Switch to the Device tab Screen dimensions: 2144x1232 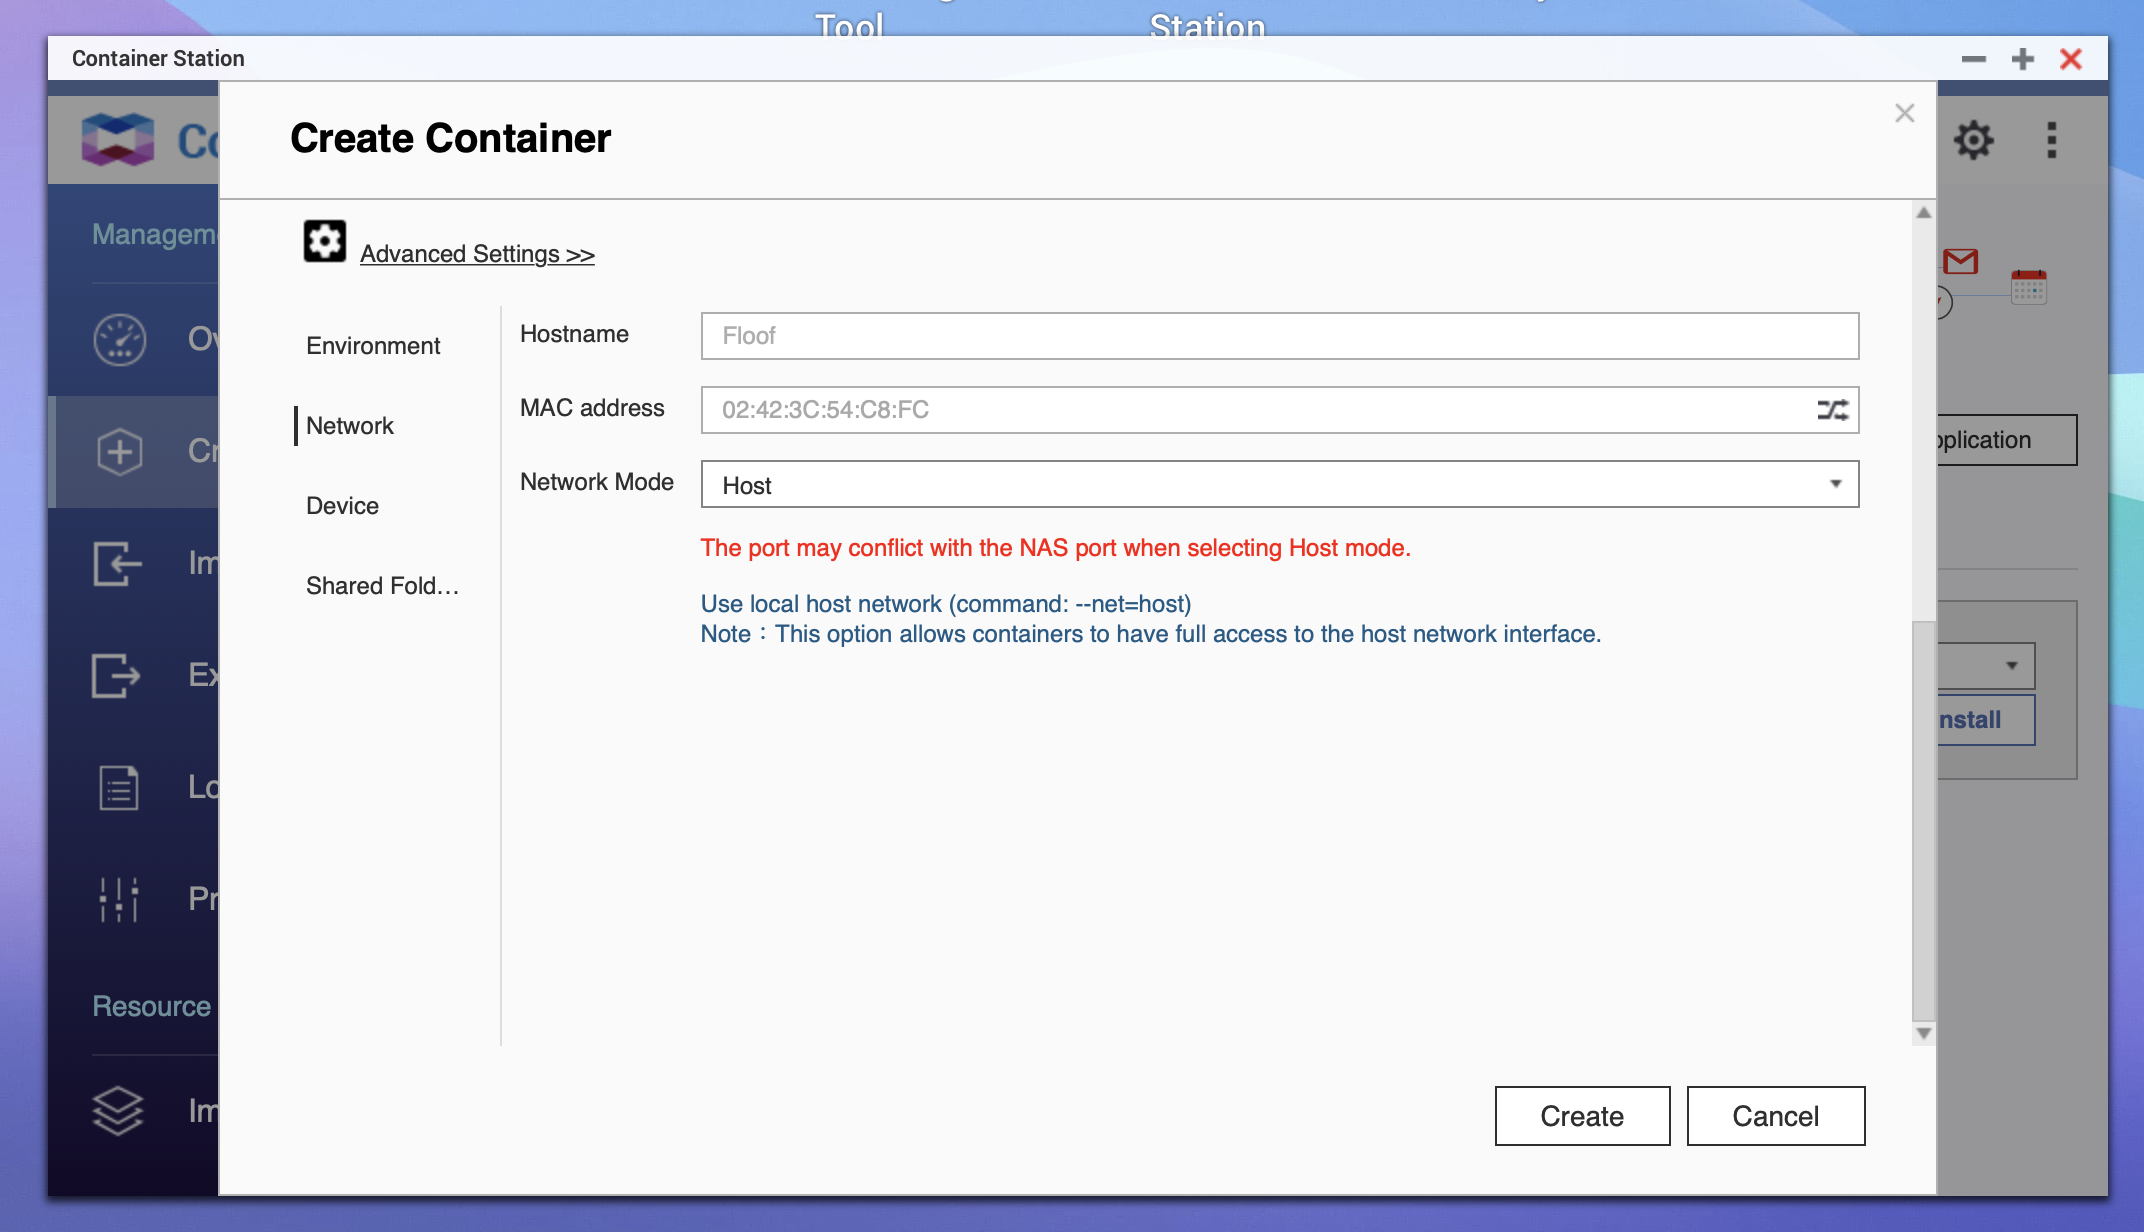tap(342, 506)
